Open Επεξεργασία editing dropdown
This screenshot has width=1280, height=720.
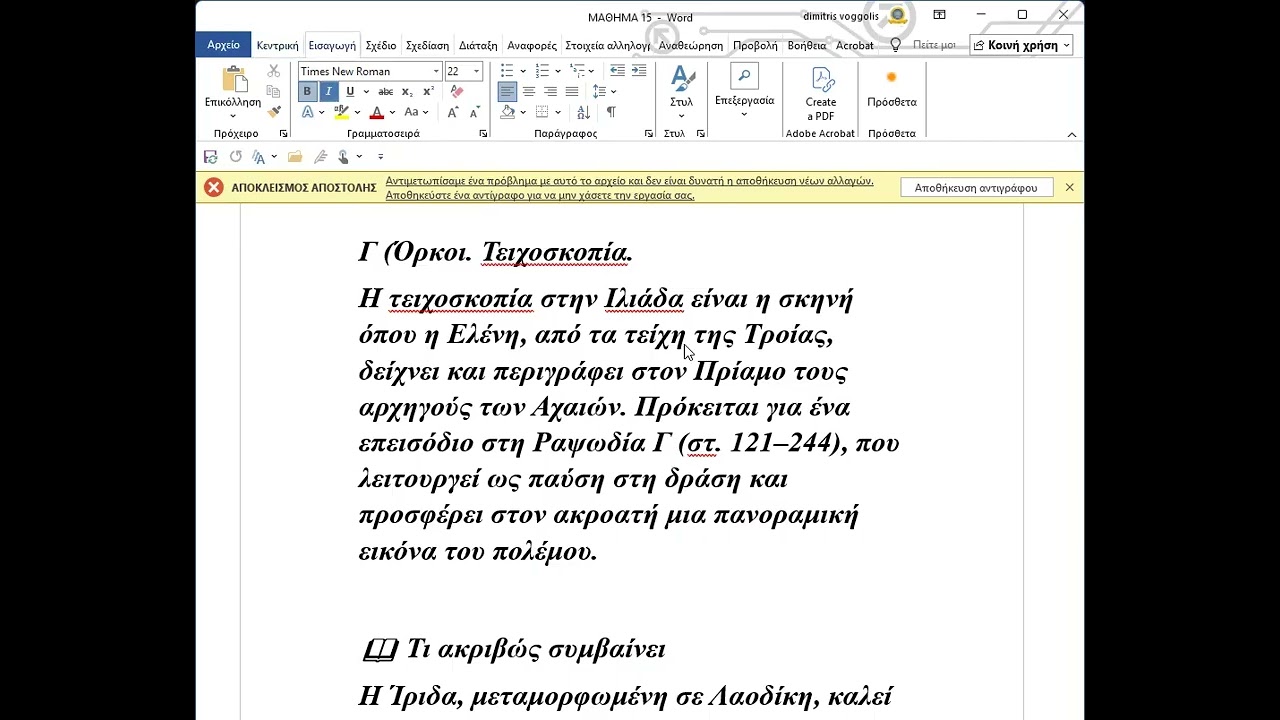click(x=744, y=92)
